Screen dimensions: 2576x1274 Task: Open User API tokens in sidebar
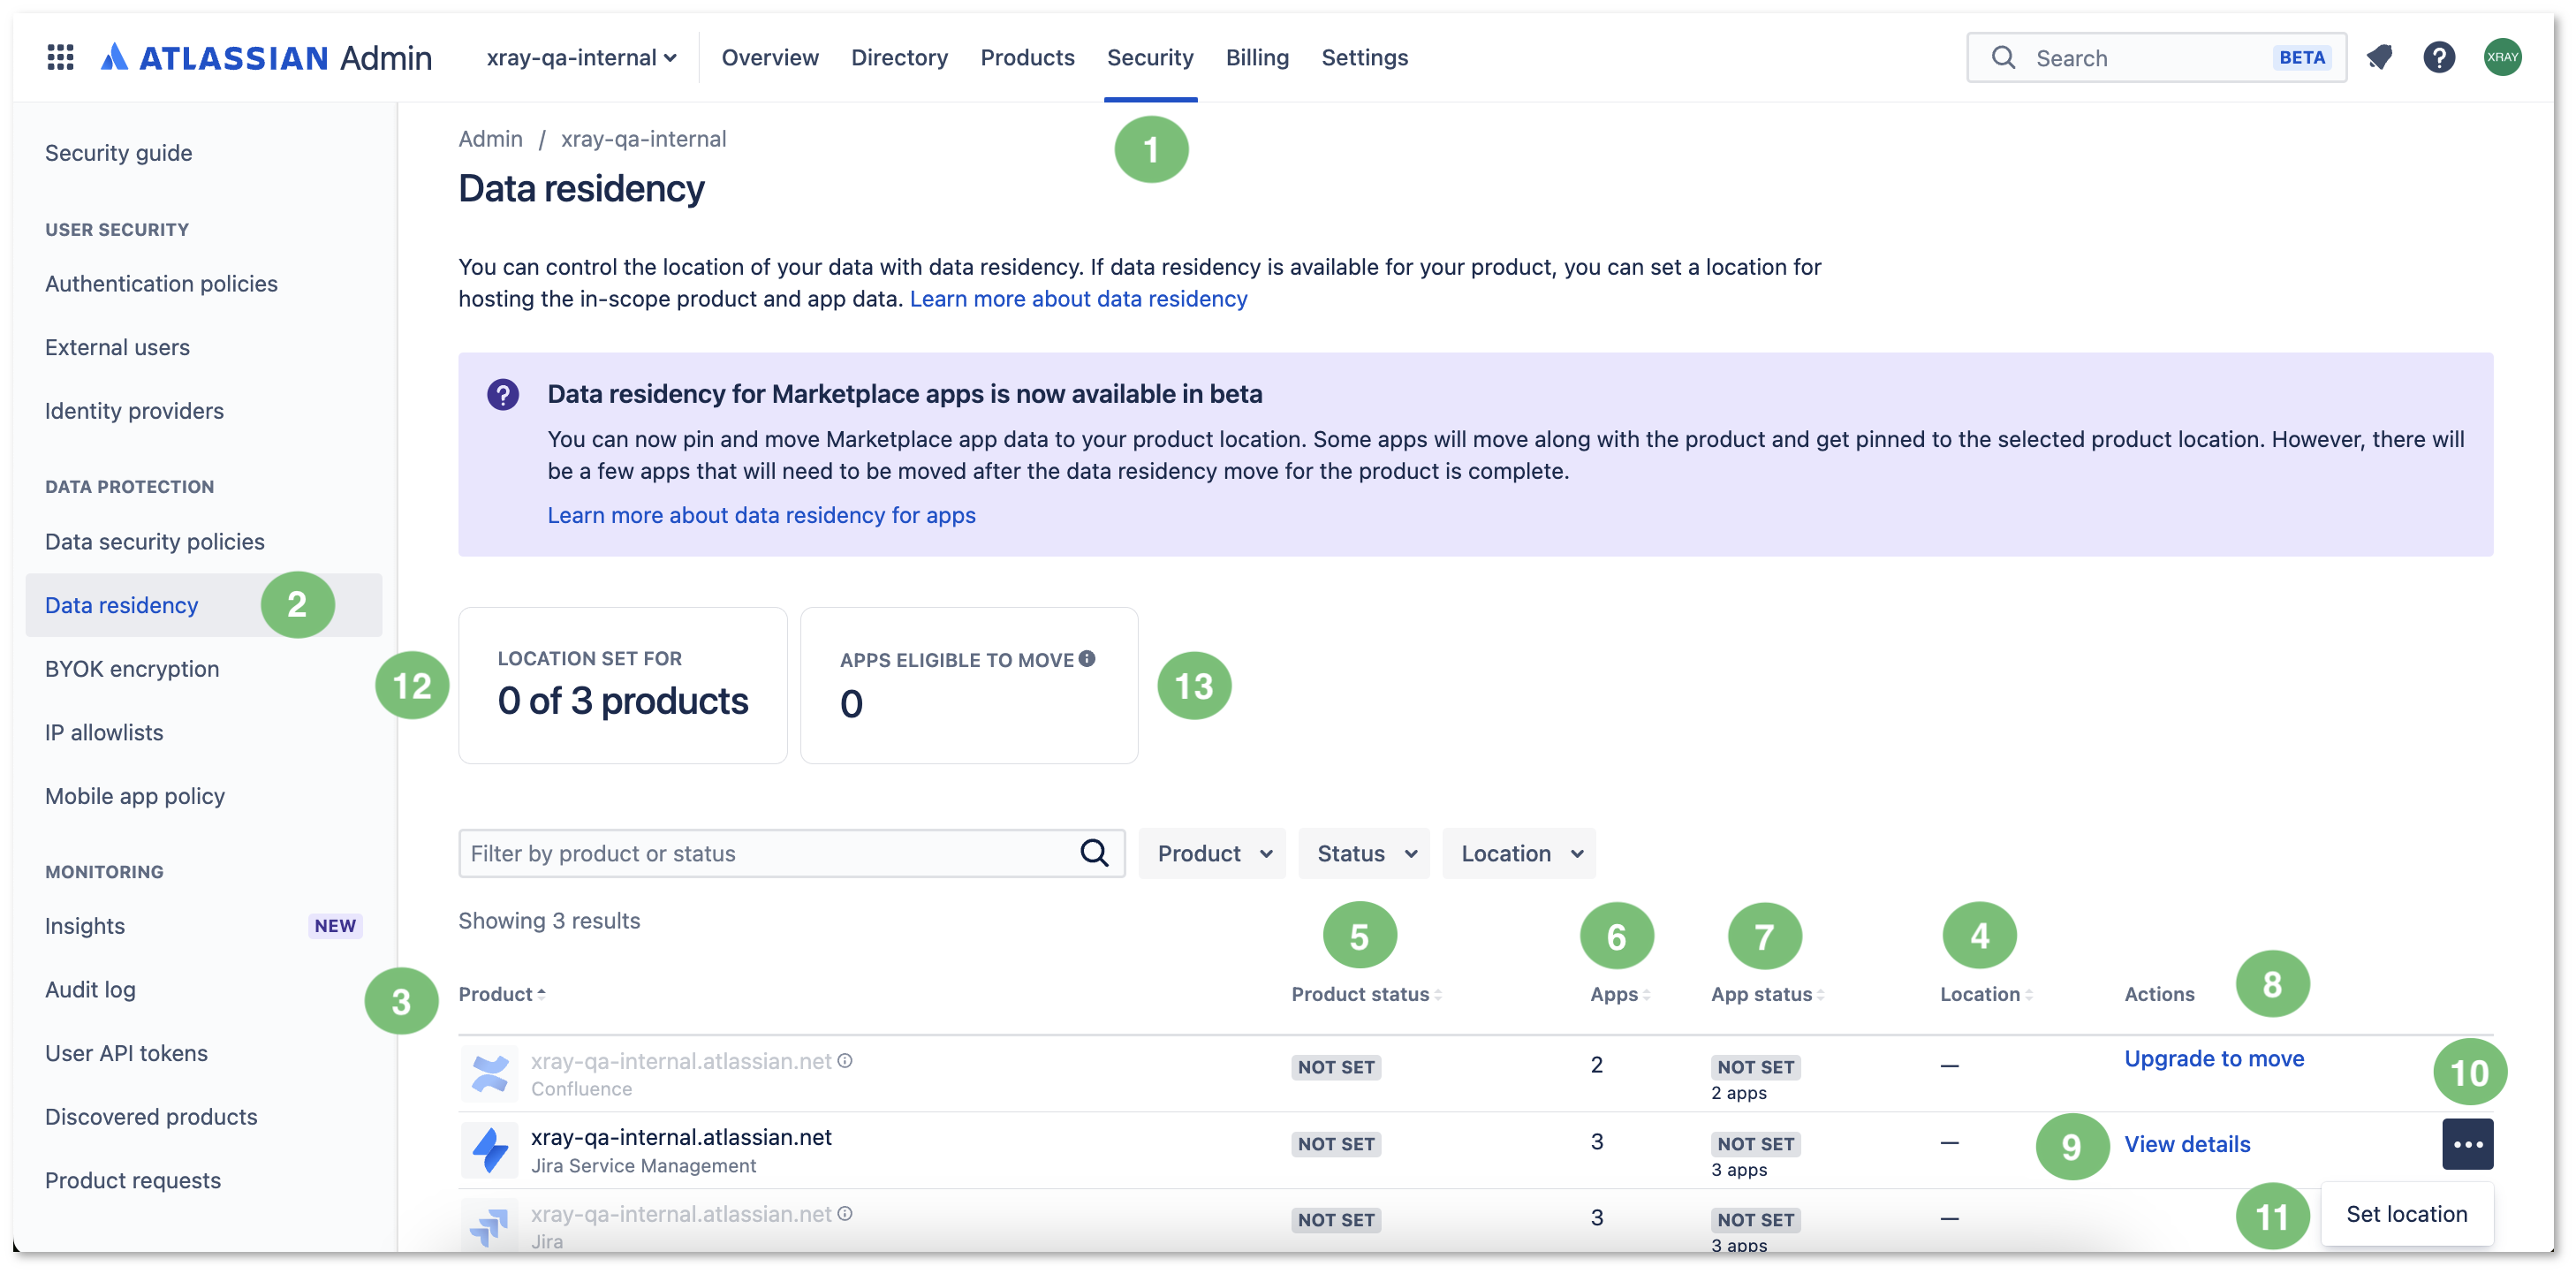[204, 1054]
